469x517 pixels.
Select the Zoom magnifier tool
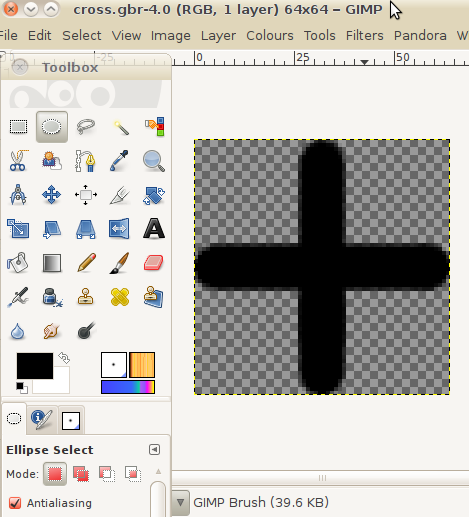(154, 161)
